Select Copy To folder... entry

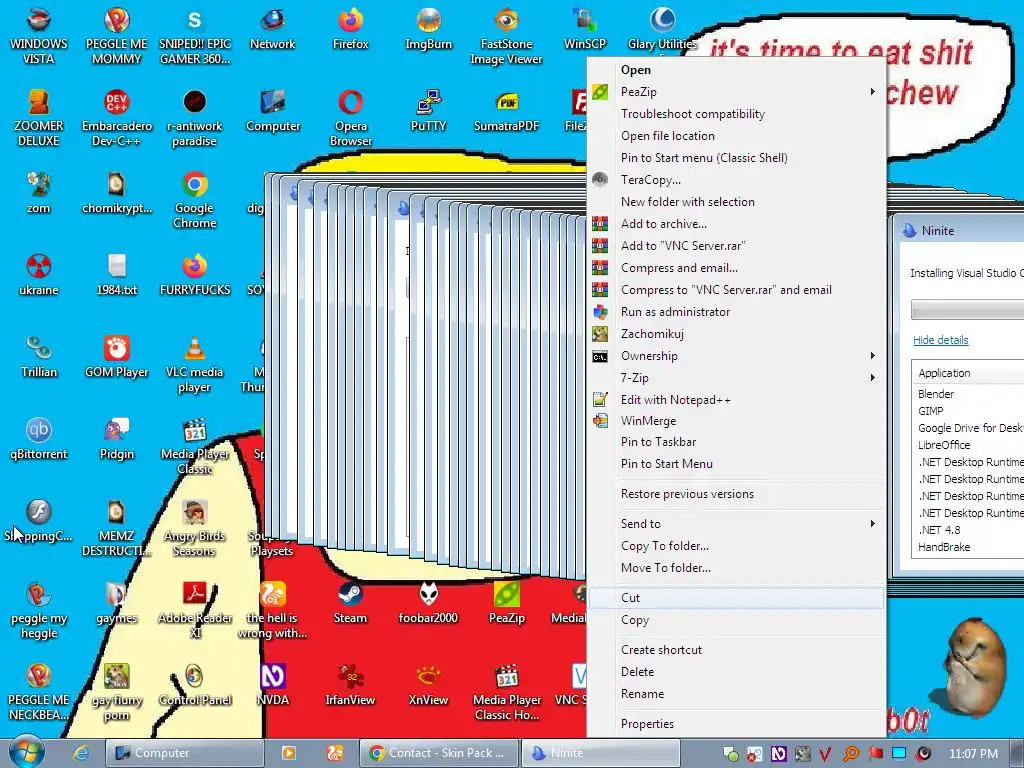[736, 546]
